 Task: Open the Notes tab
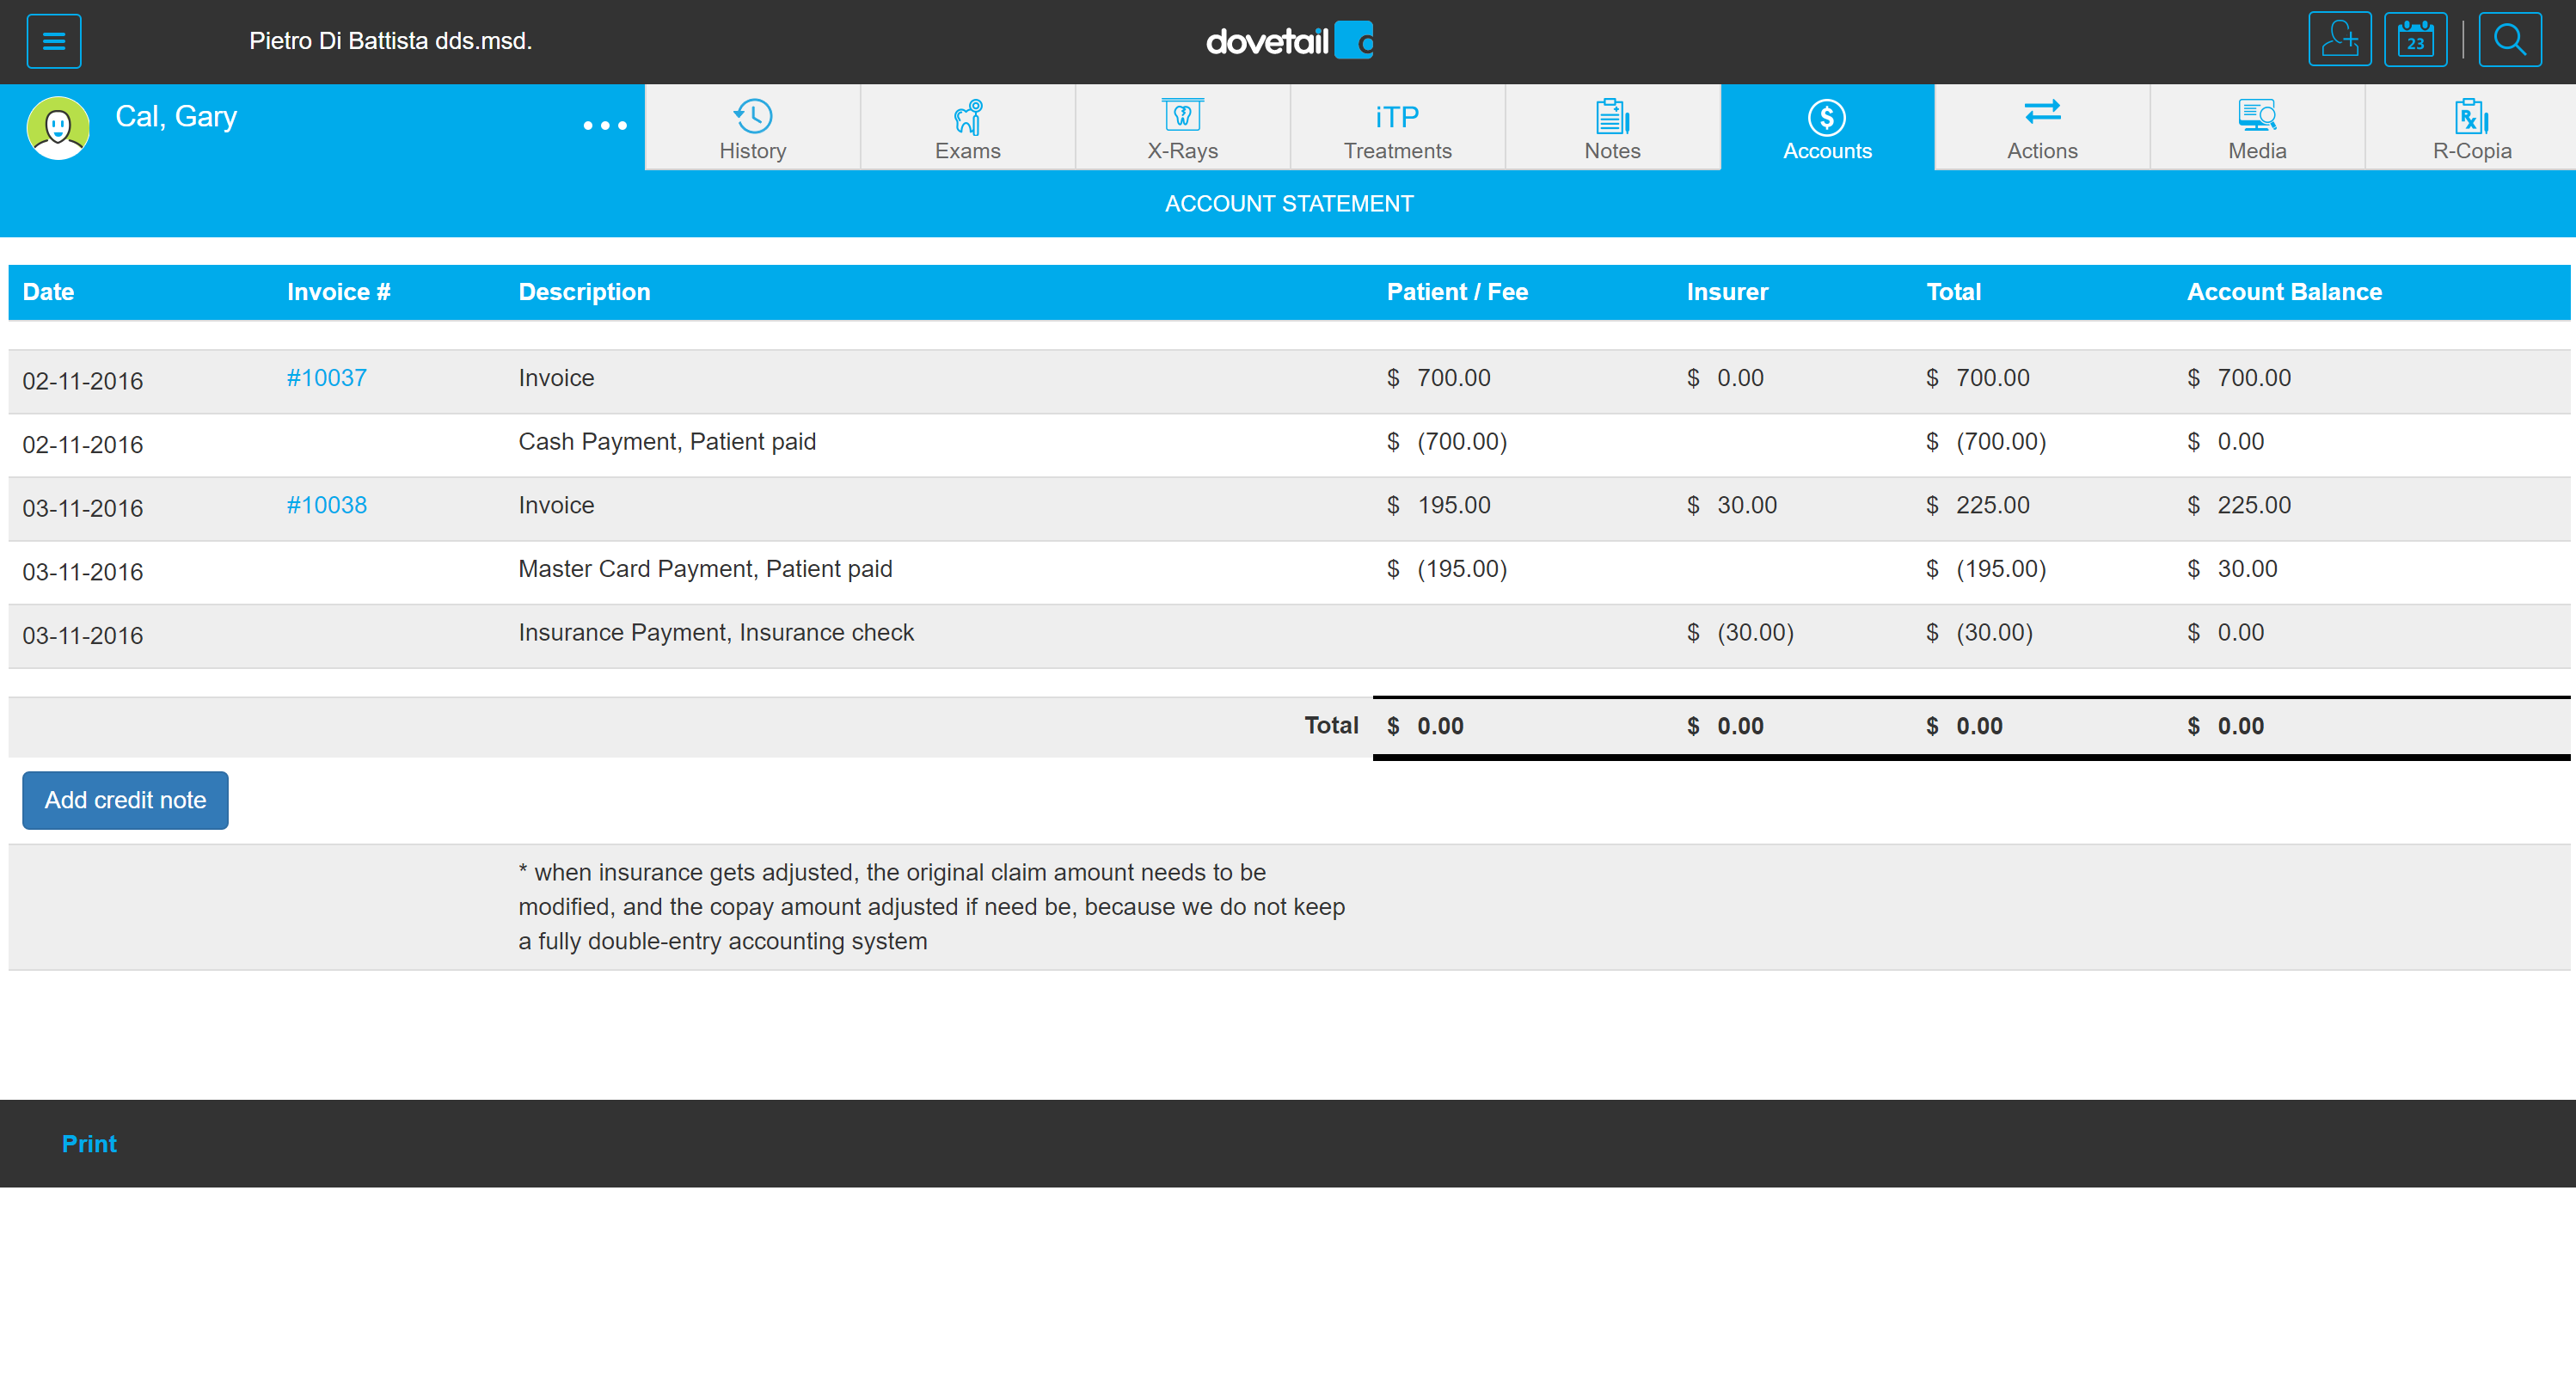point(1612,128)
